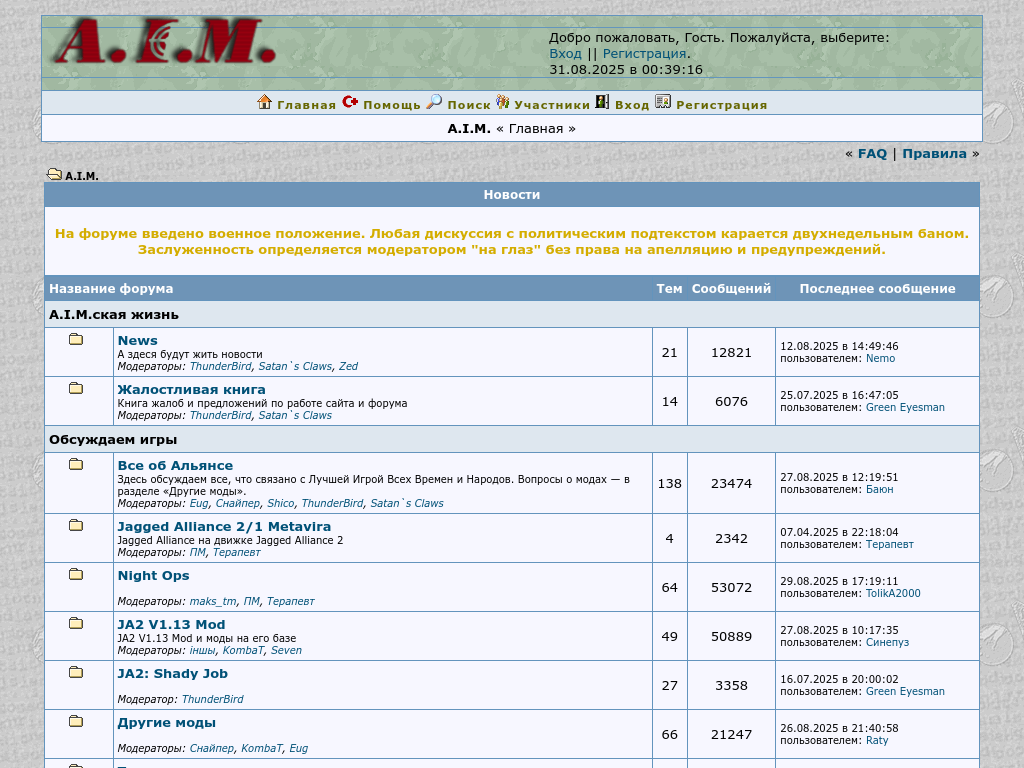Open the Все об Альянсе forum

point(175,466)
